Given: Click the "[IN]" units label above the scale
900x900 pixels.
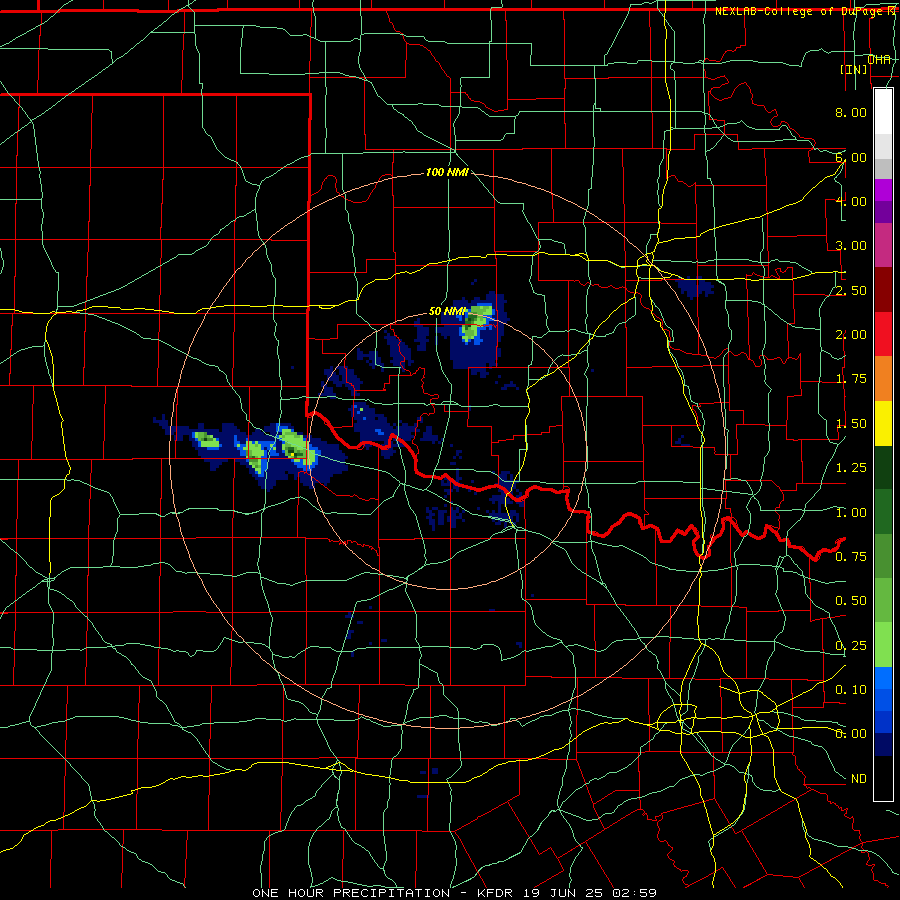Looking at the screenshot, I should pos(854,69).
